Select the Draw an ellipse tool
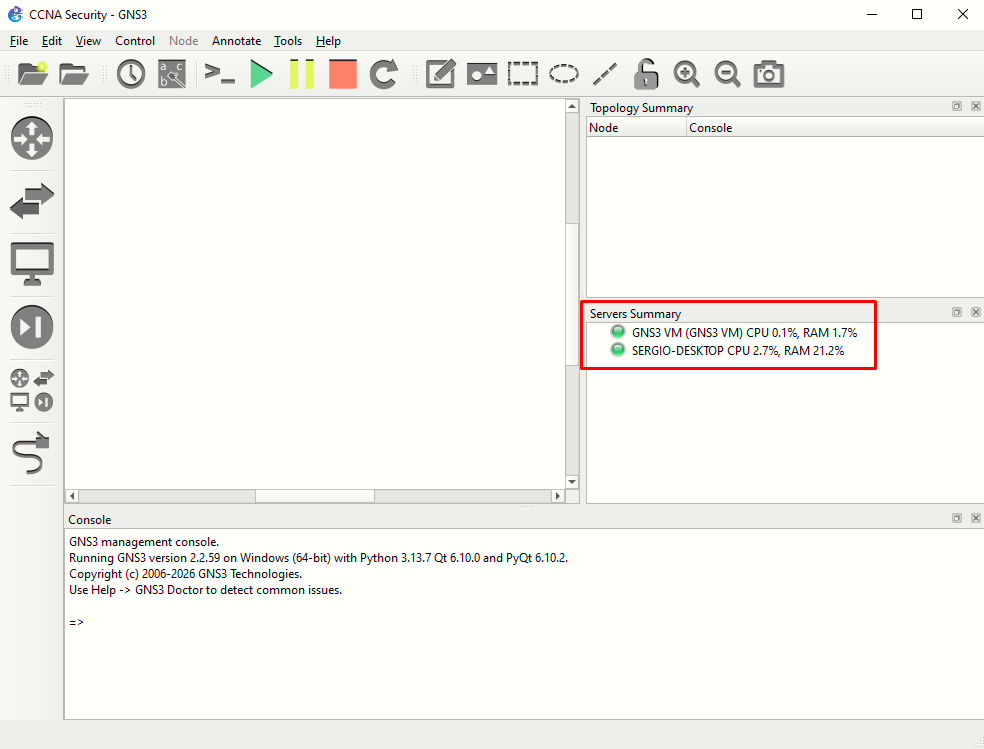The width and height of the screenshot is (984, 749). (564, 74)
